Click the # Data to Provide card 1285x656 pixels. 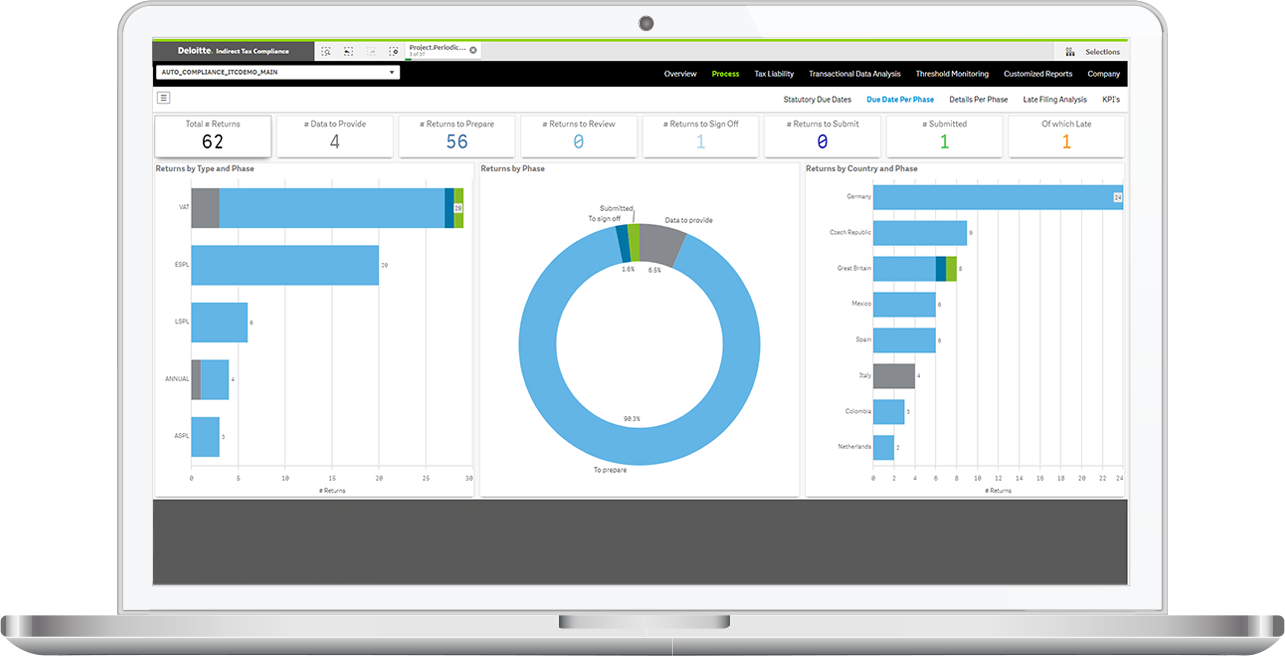click(335, 136)
